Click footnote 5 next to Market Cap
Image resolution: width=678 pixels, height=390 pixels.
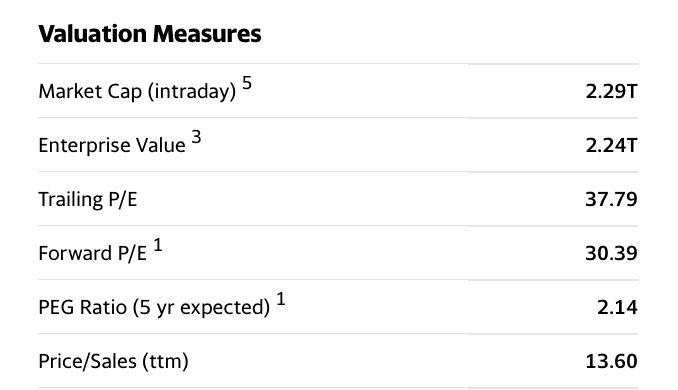coord(247,83)
